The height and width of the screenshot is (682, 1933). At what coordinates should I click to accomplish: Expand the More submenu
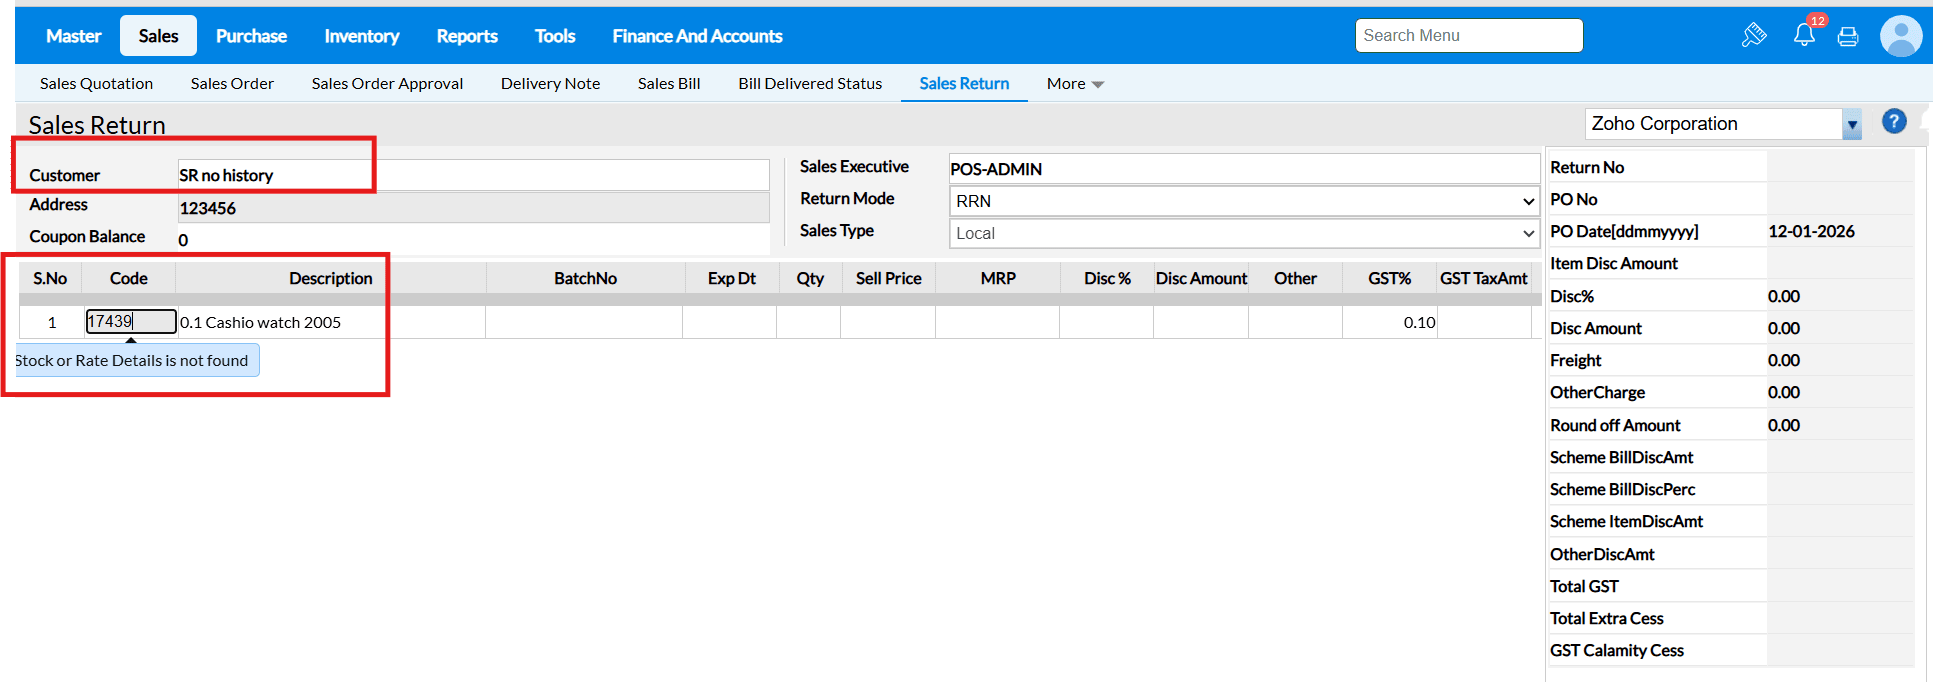tap(1075, 84)
